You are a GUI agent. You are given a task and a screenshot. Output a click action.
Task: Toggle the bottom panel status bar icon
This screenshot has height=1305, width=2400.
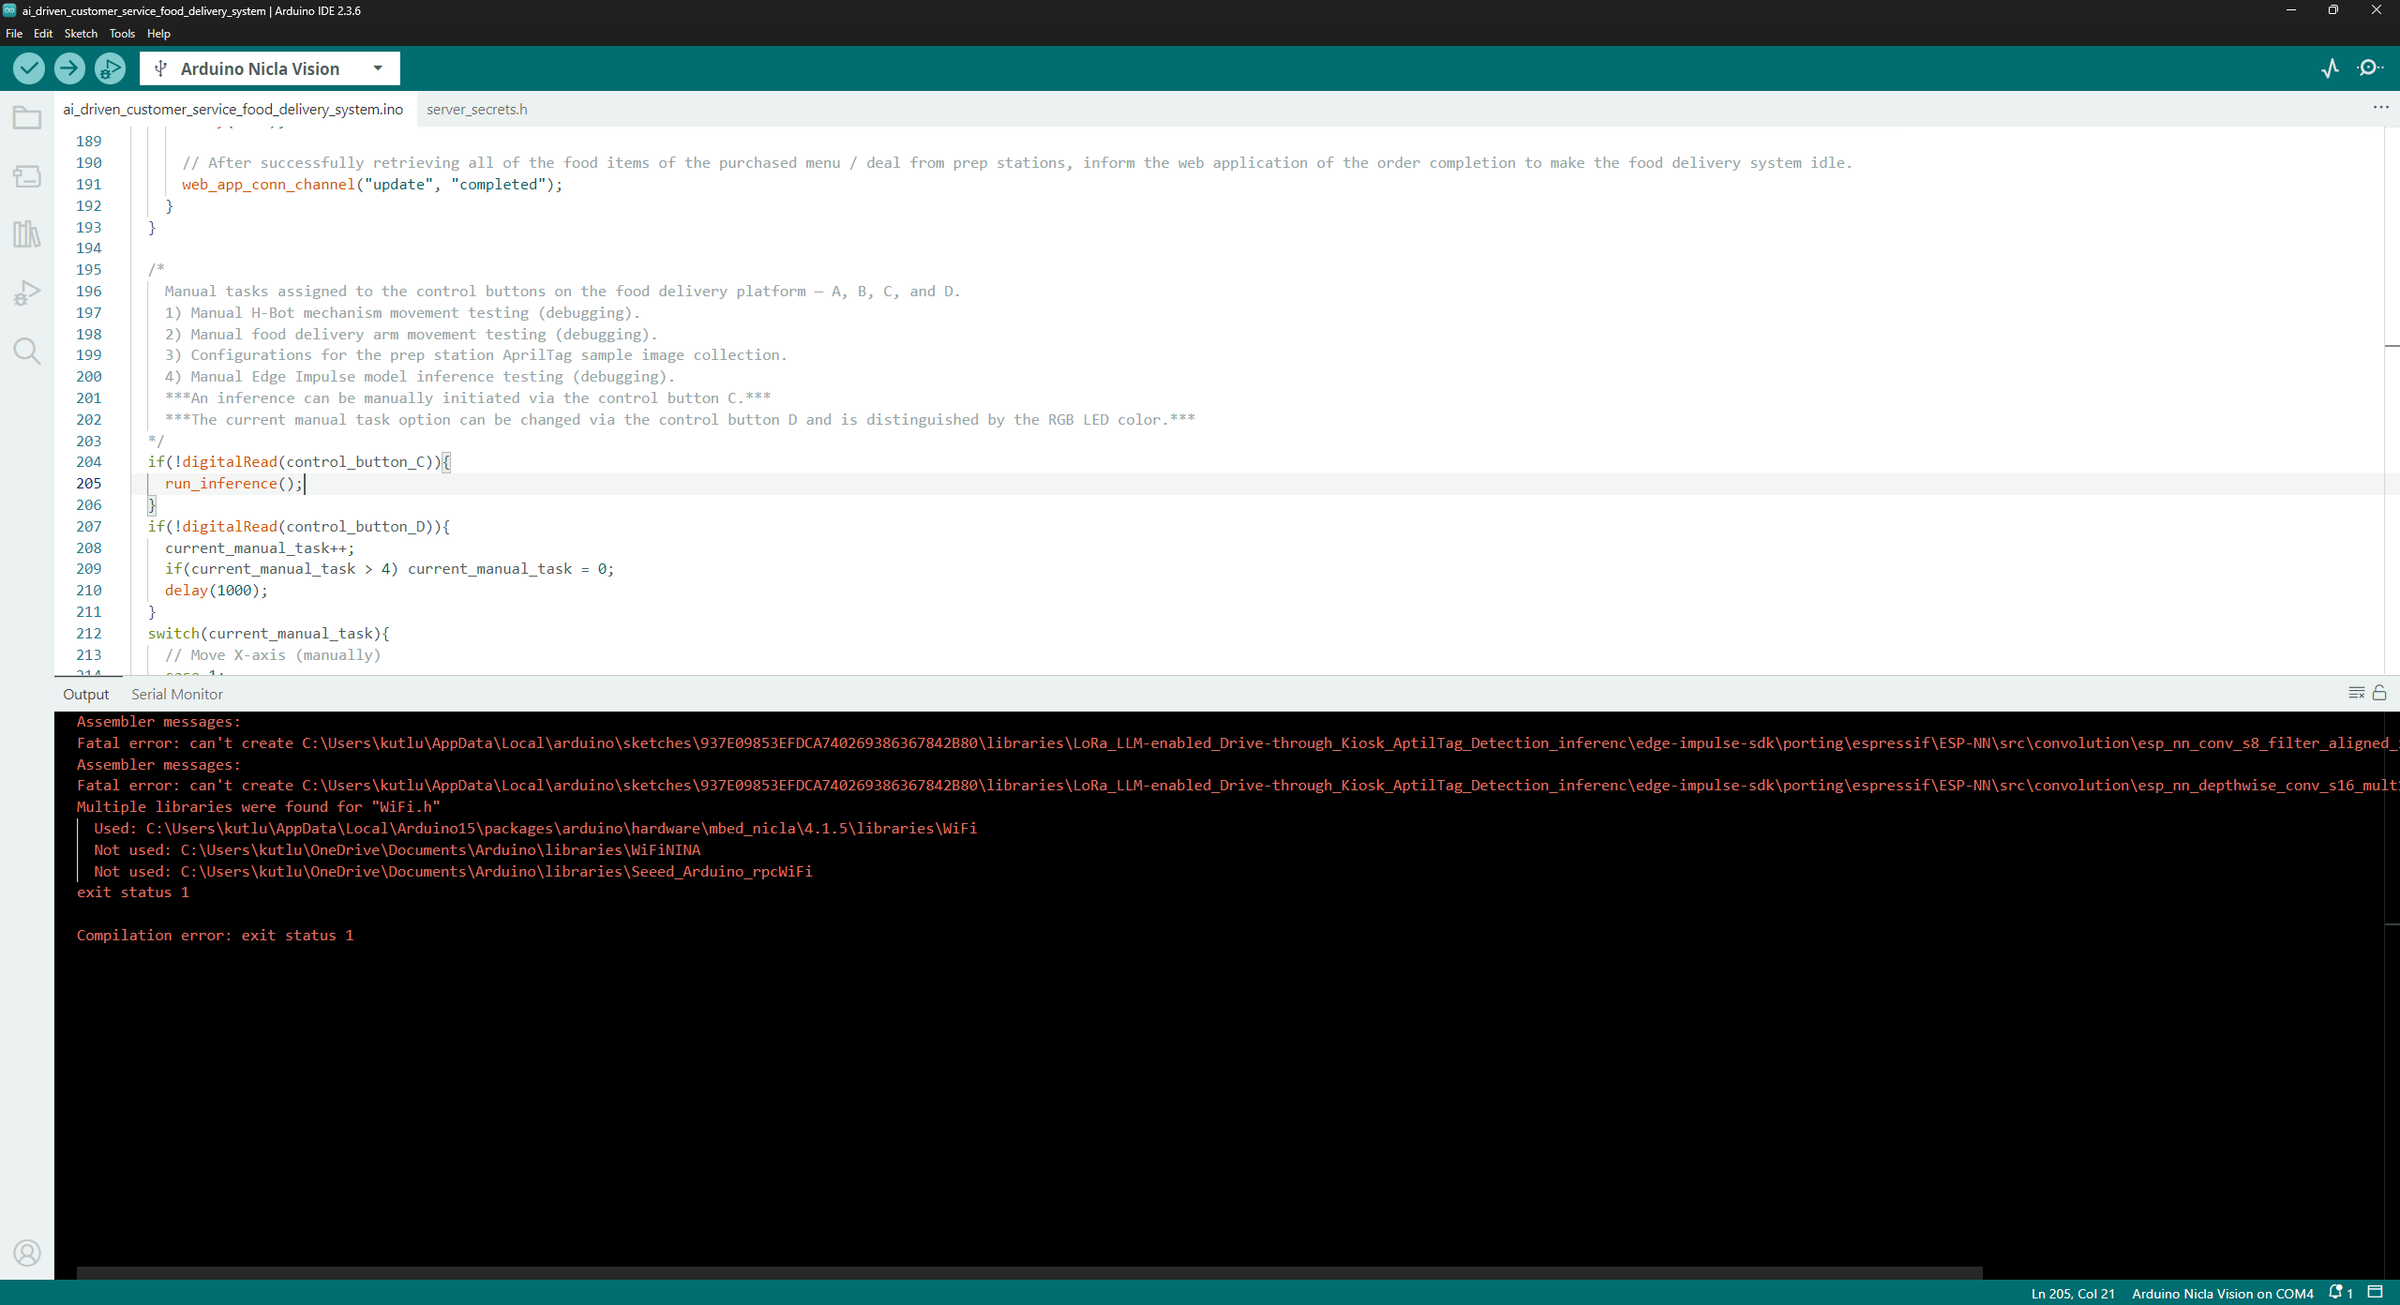[2376, 1293]
